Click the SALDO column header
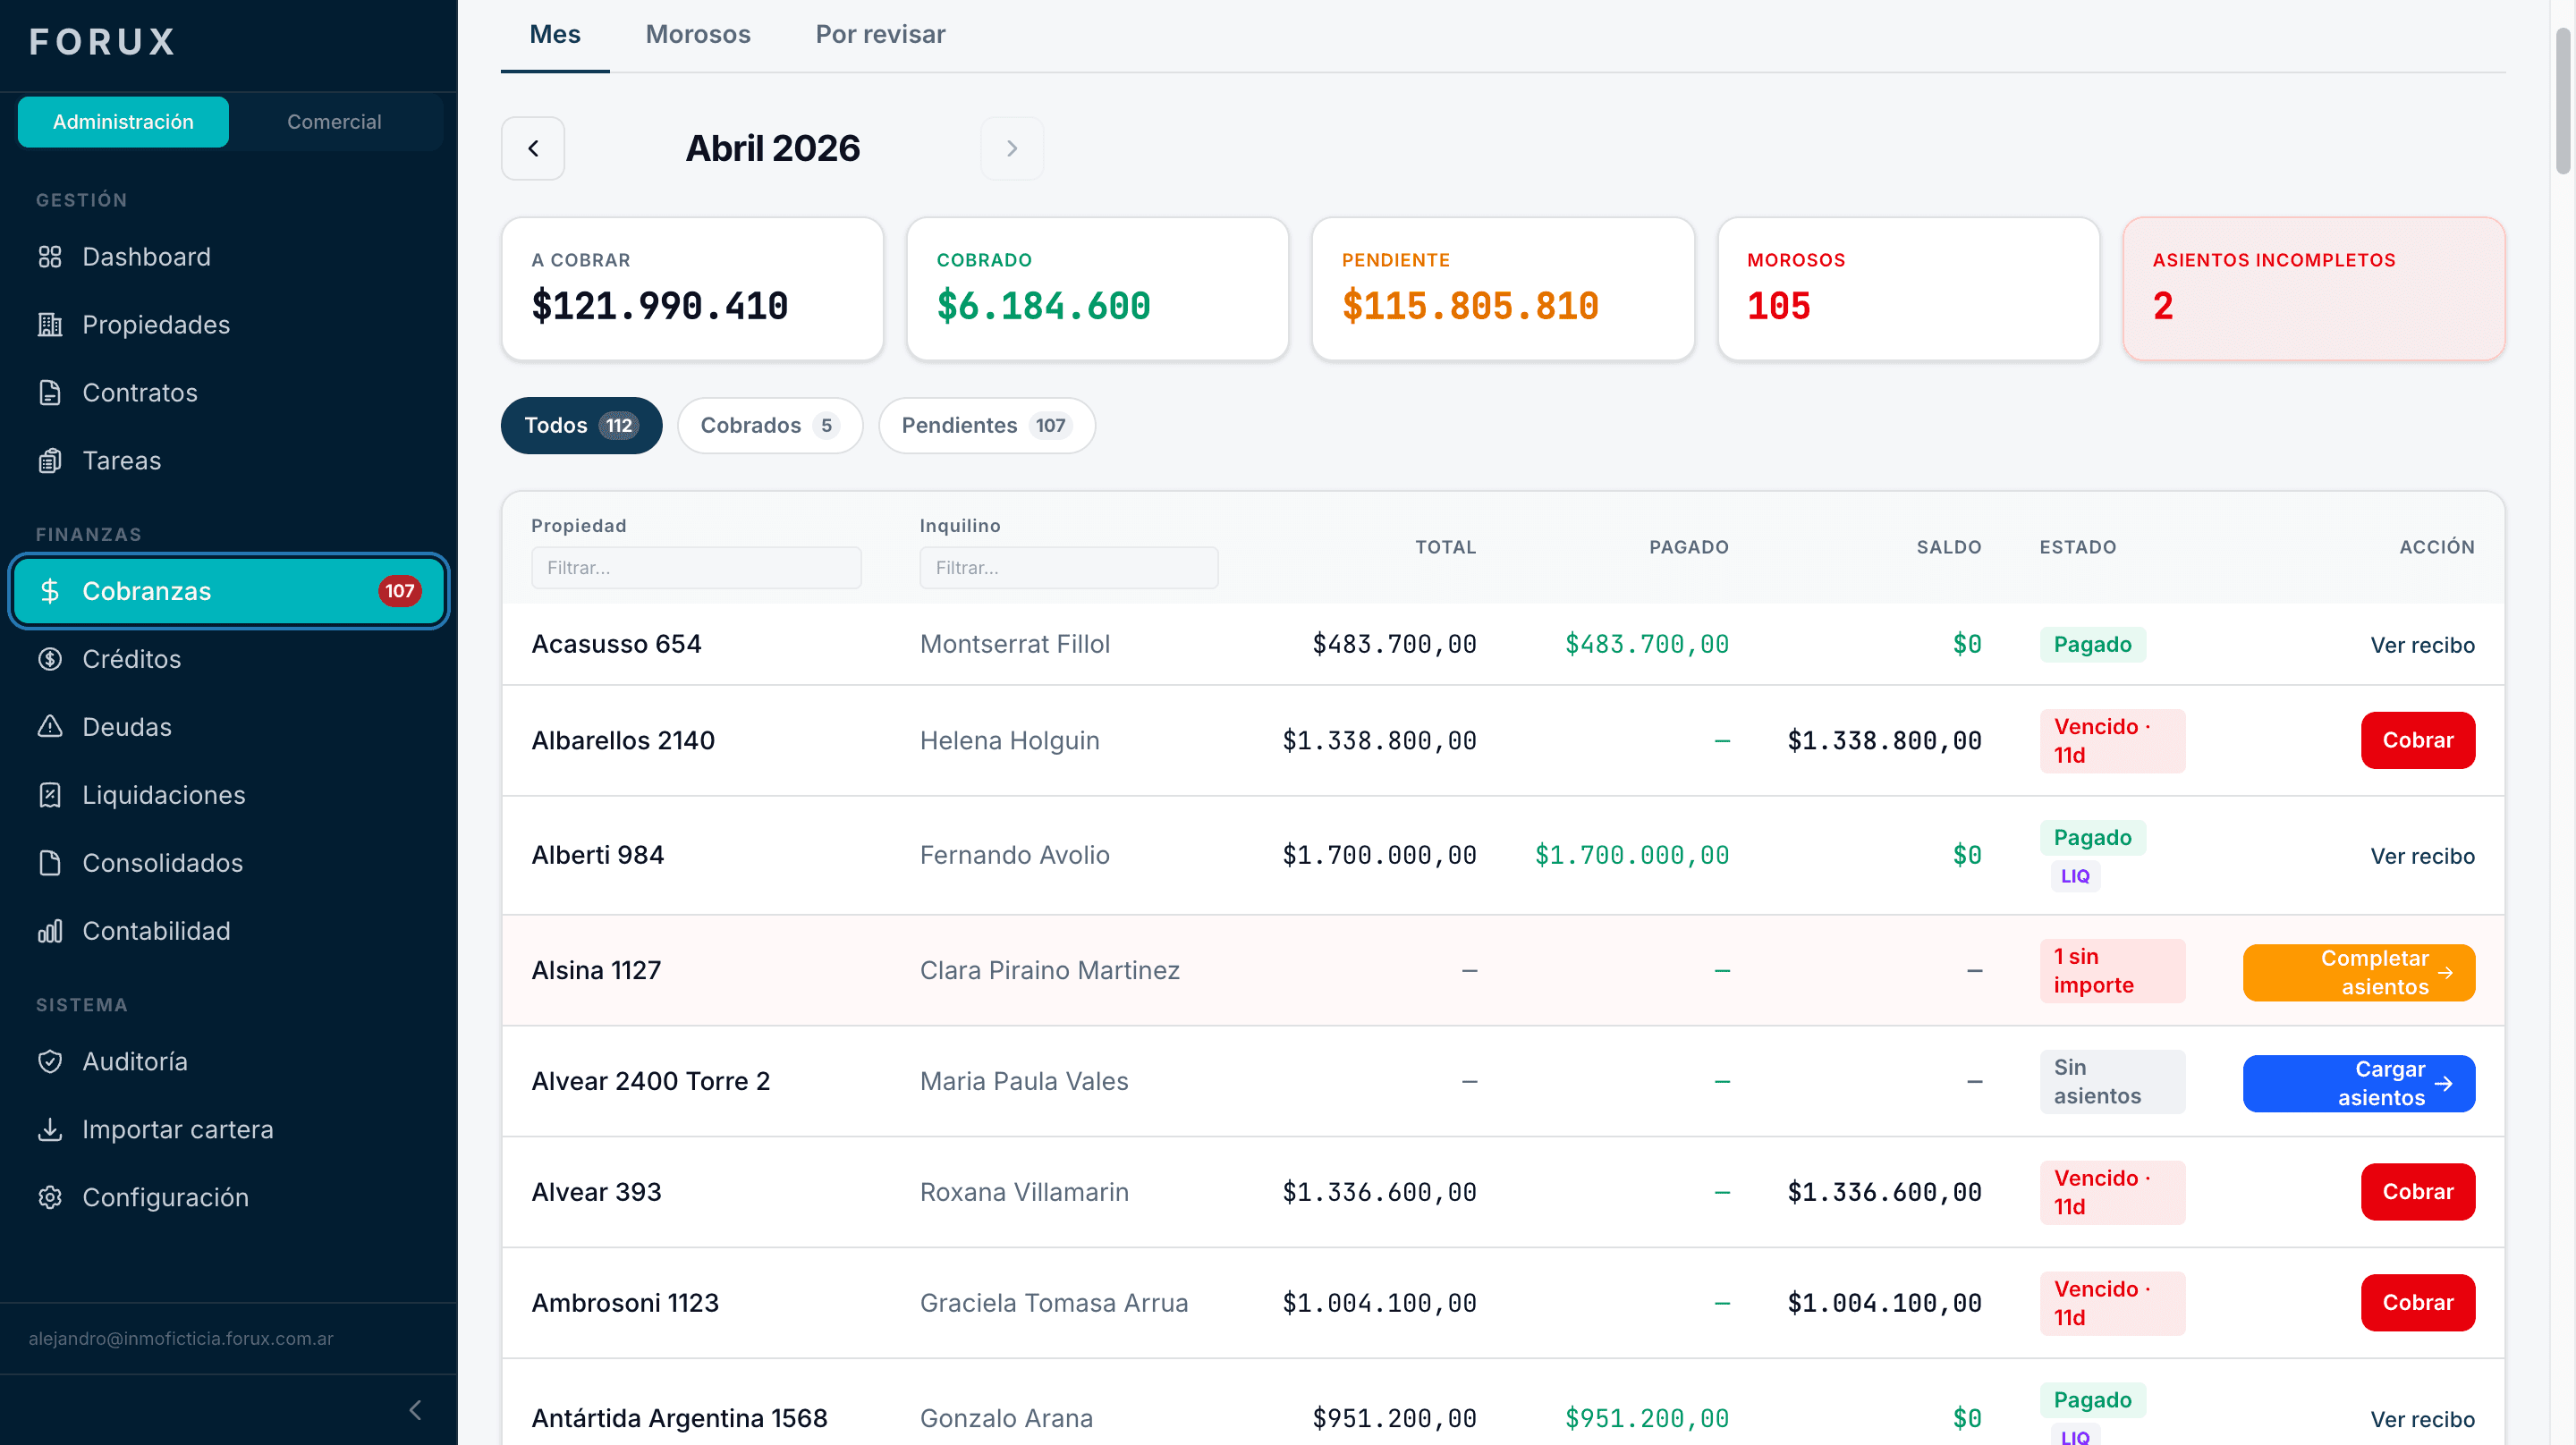Screen dimensions: 2576x1445 [1948, 547]
